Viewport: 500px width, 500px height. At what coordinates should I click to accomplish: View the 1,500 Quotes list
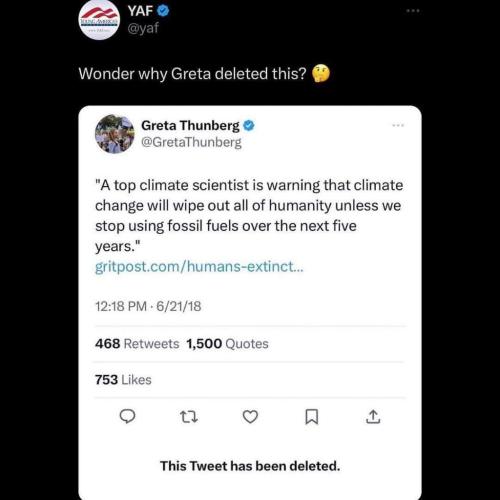tap(227, 344)
